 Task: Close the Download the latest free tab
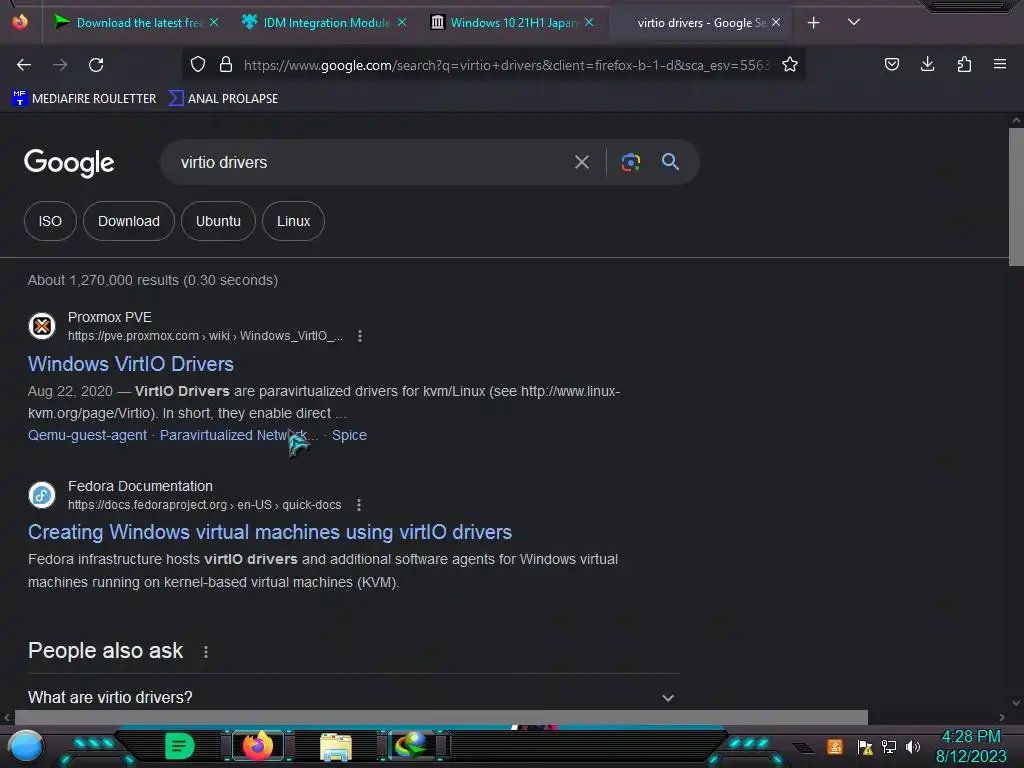click(x=214, y=22)
